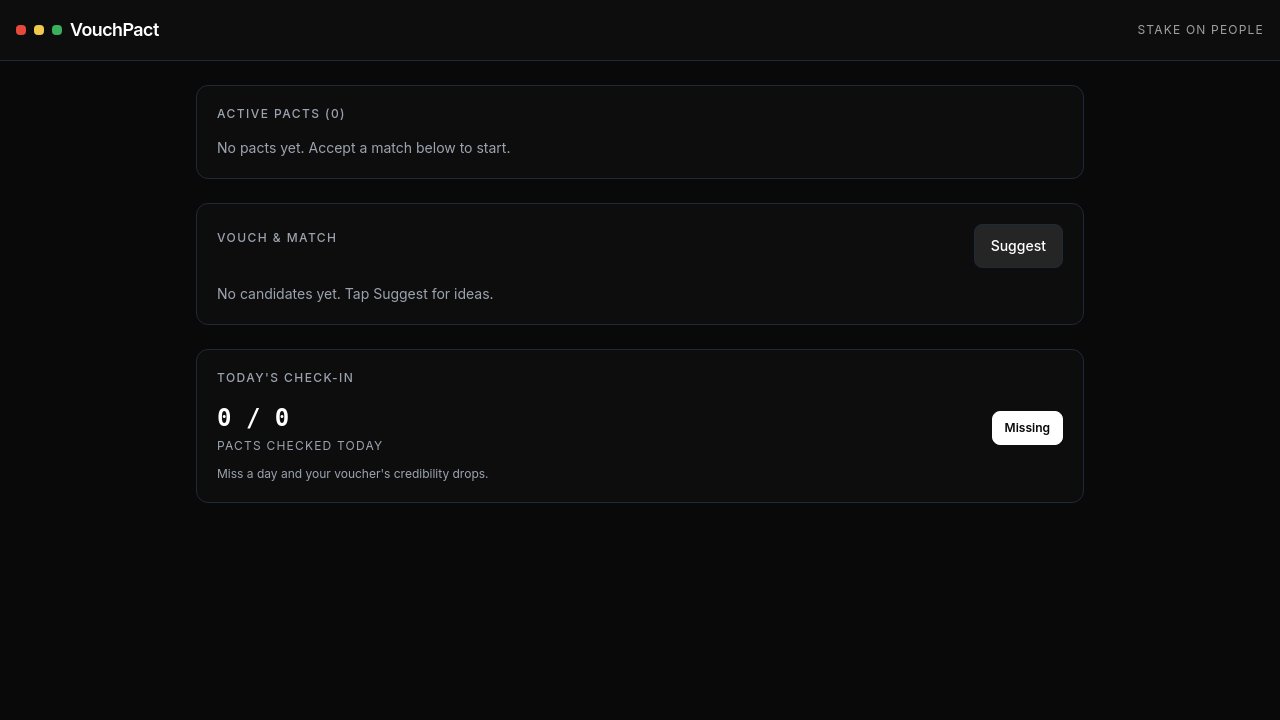This screenshot has height=720, width=1280.
Task: Click the yellow dot in the header
Action: (x=39, y=30)
